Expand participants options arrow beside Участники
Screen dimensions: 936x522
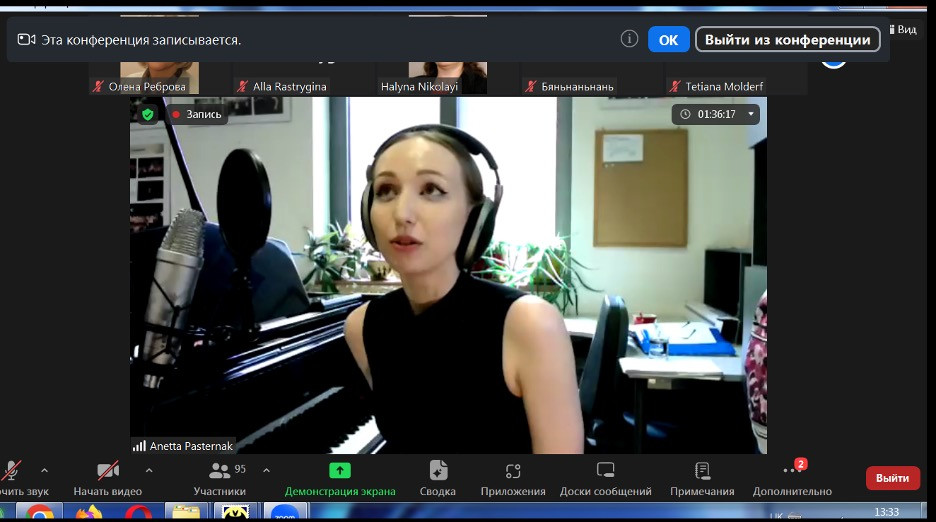pos(266,470)
